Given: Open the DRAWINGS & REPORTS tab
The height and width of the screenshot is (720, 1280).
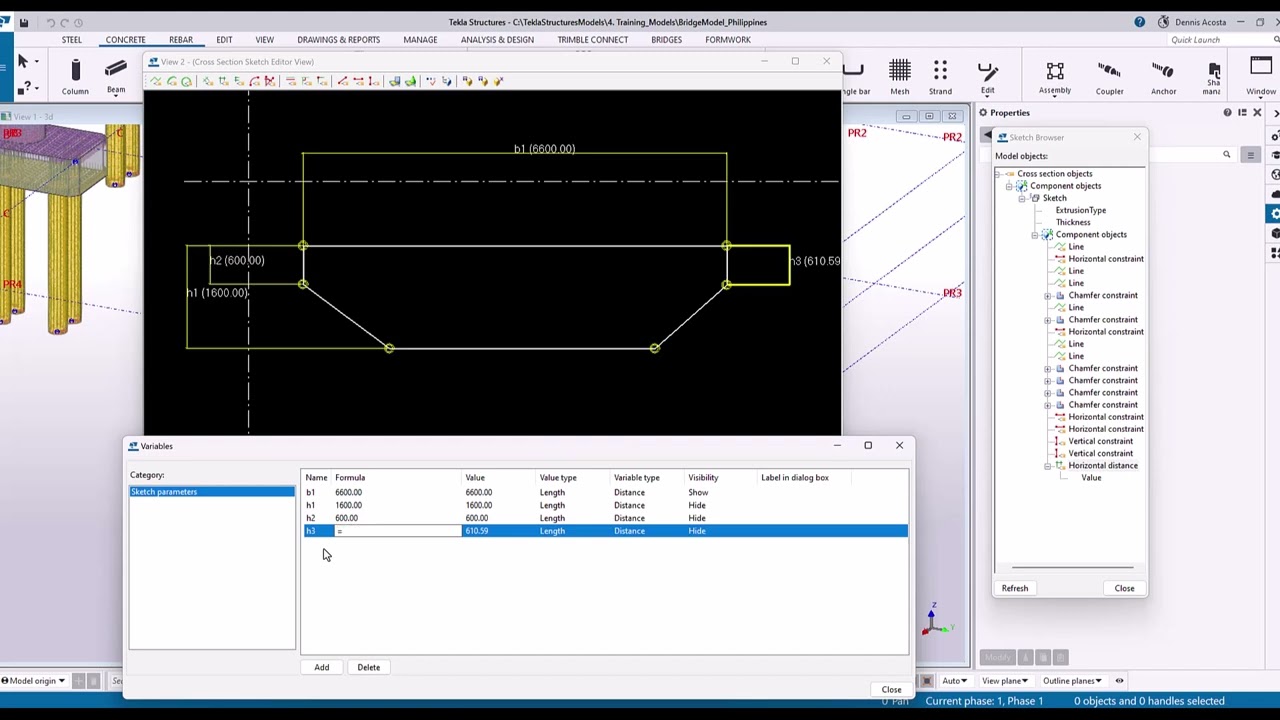Looking at the screenshot, I should tap(338, 40).
